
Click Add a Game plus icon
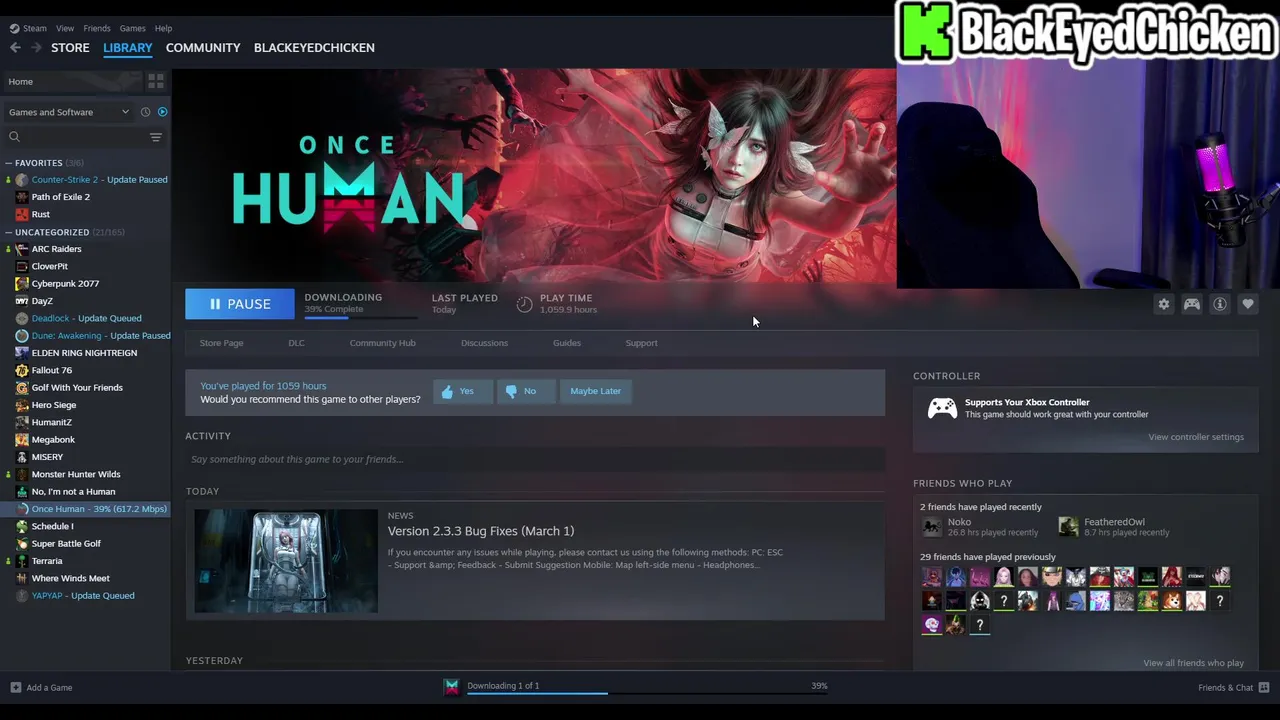15,688
